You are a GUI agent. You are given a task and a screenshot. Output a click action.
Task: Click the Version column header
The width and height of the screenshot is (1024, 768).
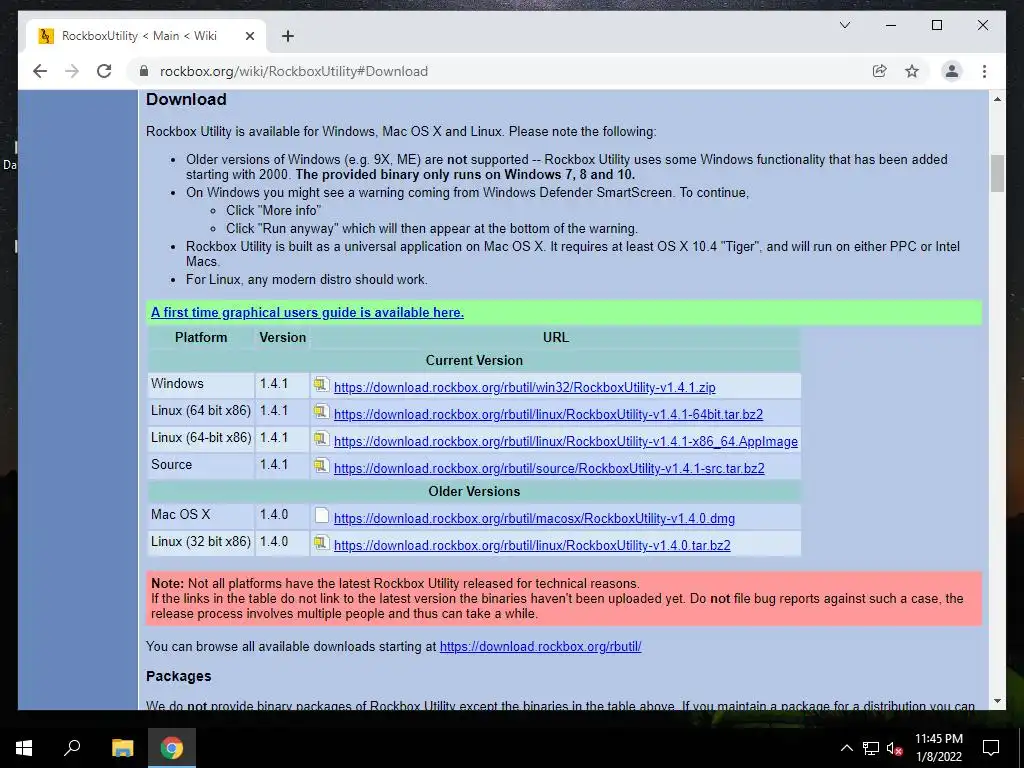pos(283,338)
